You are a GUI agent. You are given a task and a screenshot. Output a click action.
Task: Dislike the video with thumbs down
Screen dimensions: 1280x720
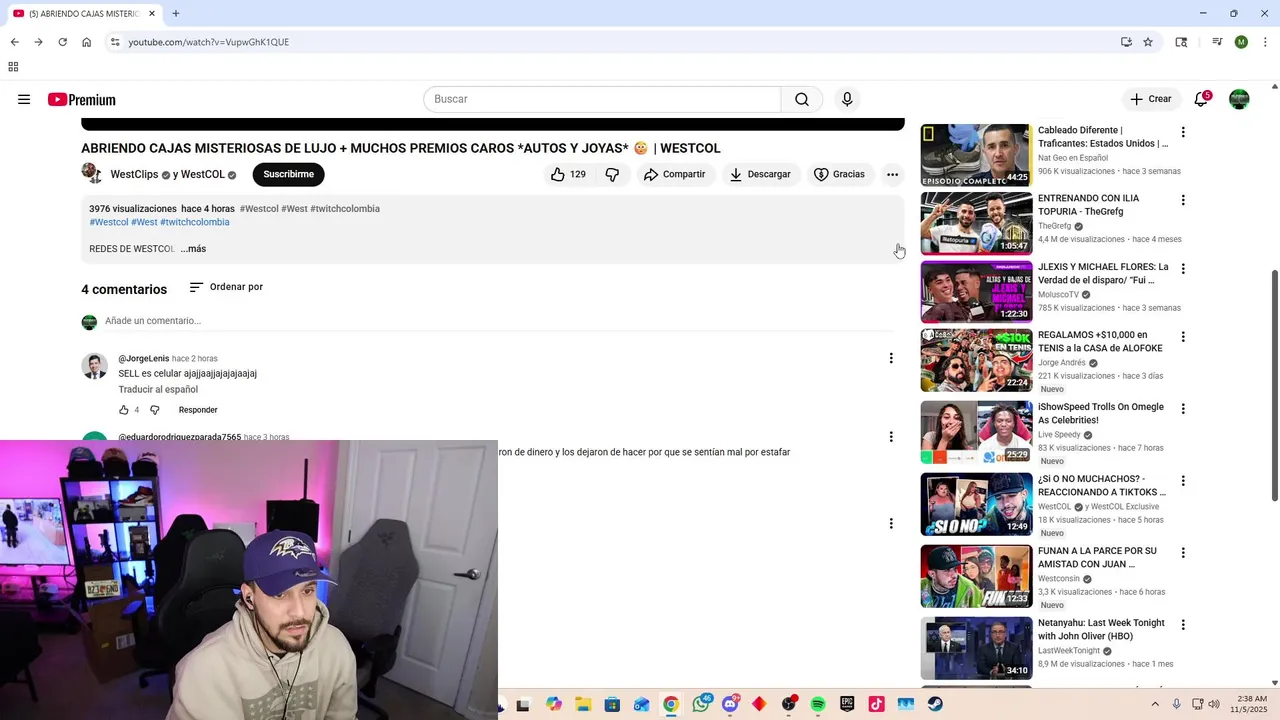[612, 174]
